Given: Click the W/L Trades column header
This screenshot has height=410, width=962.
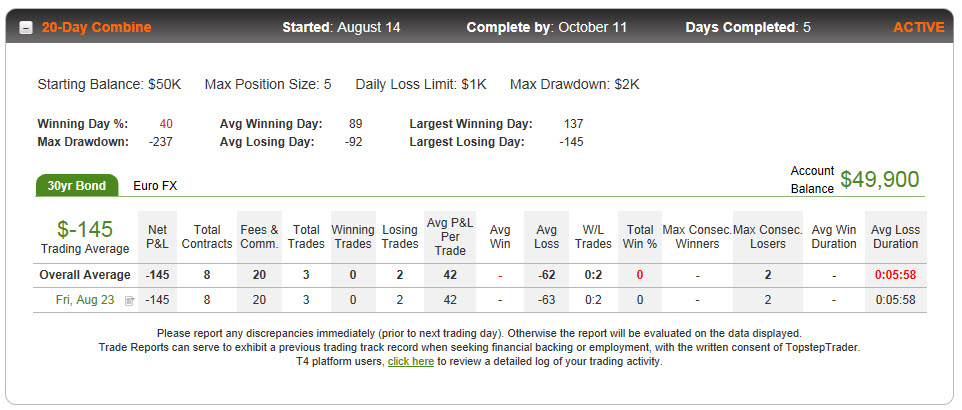Looking at the screenshot, I should coord(593,237).
